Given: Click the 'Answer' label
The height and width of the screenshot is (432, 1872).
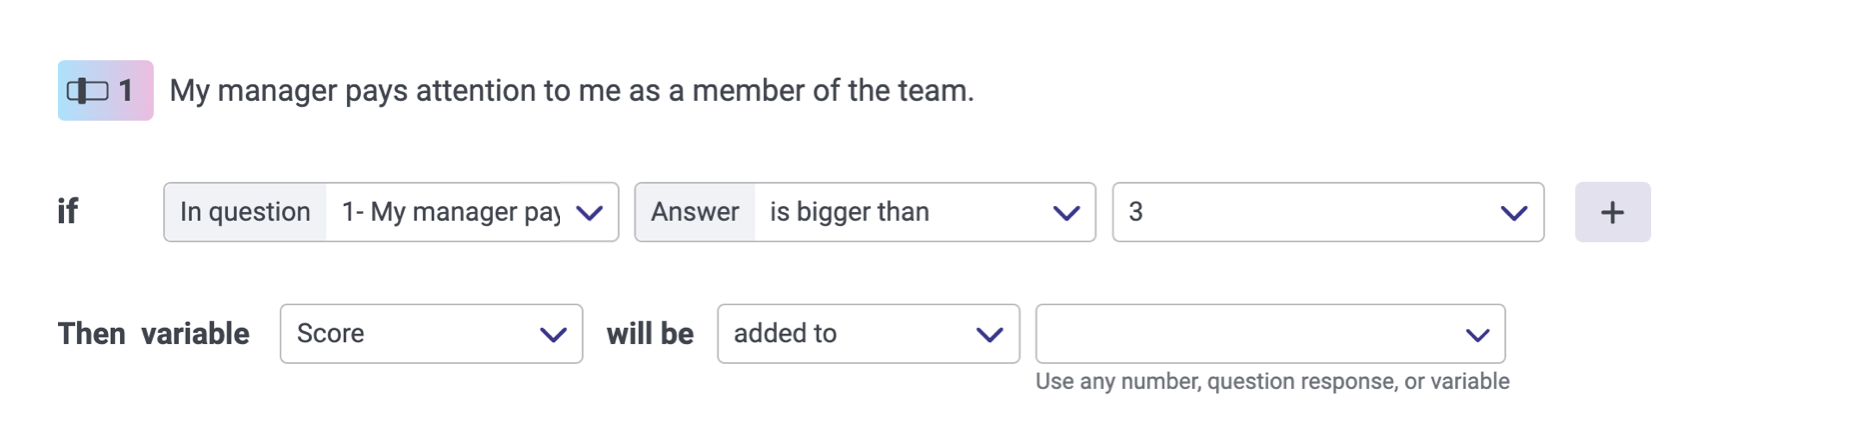Looking at the screenshot, I should tap(695, 212).
